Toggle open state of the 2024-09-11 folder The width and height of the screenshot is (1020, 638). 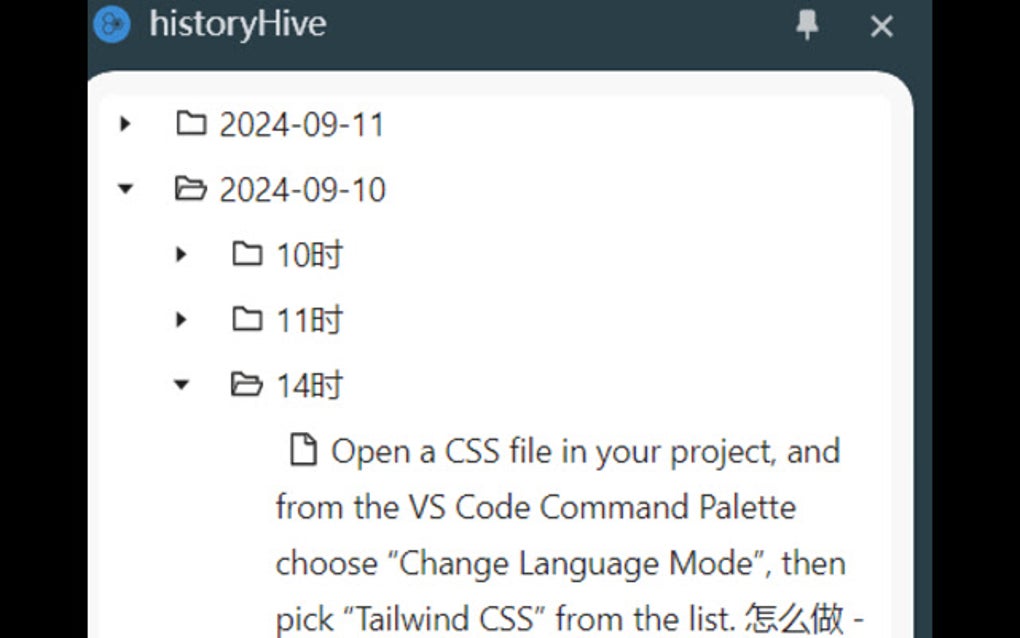point(126,124)
